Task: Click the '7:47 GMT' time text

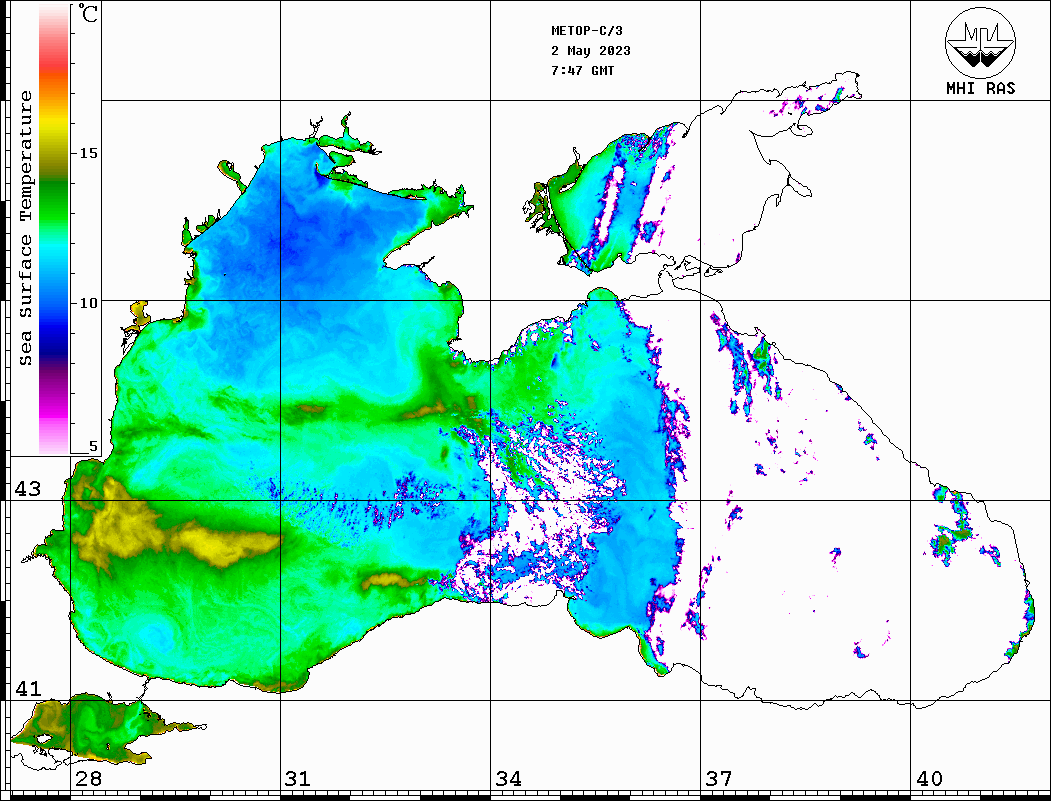Action: (582, 70)
